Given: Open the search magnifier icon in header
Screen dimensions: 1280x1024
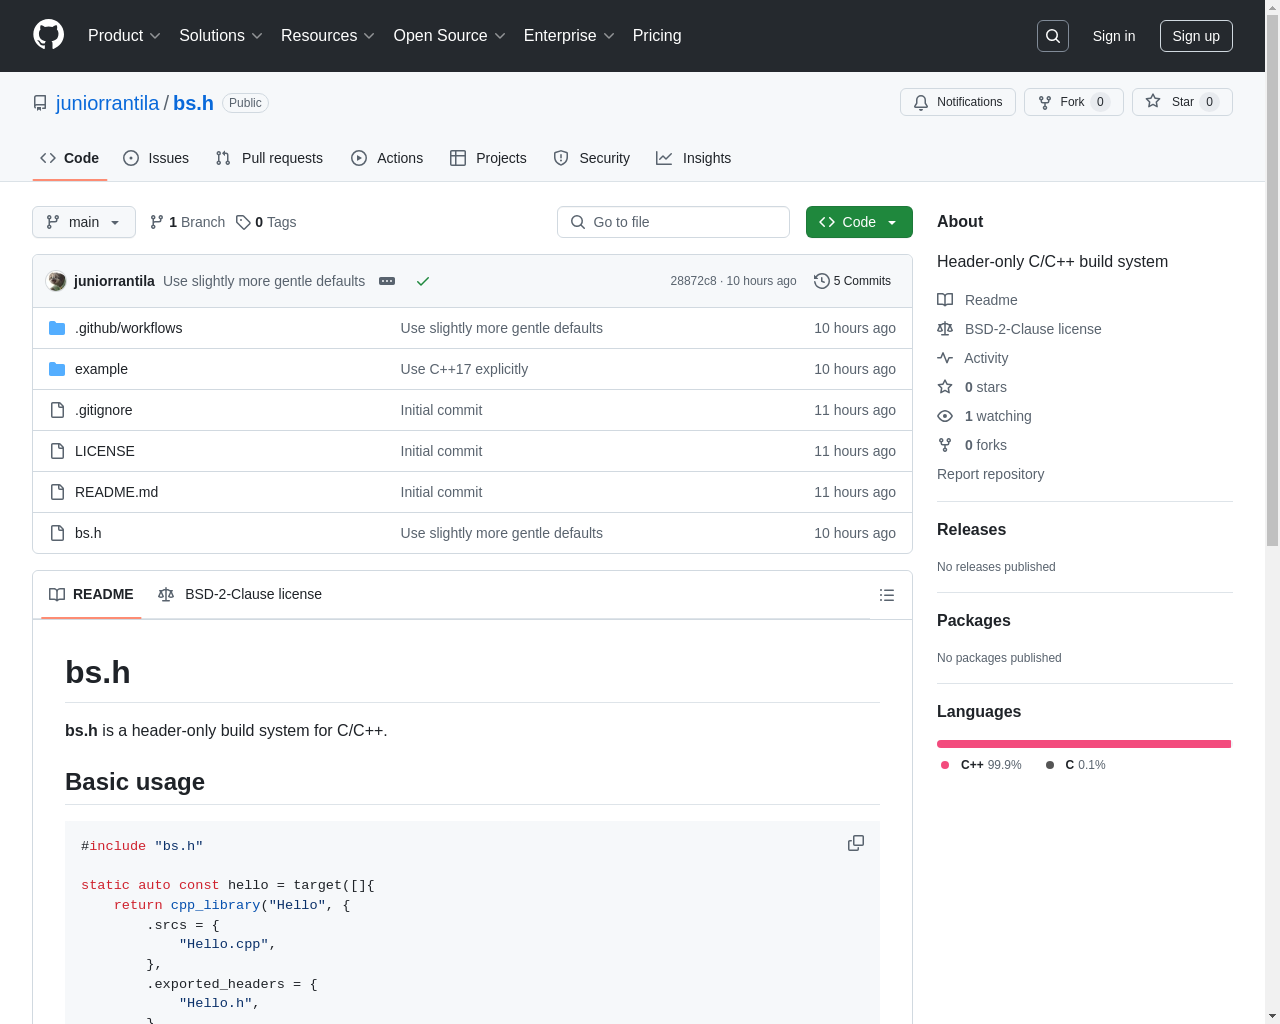Looking at the screenshot, I should pyautogui.click(x=1053, y=36).
